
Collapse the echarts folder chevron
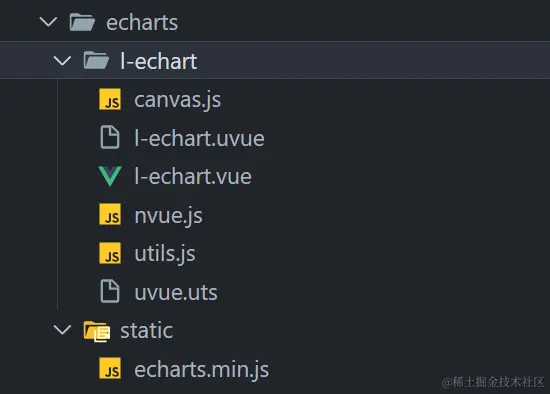[48, 22]
